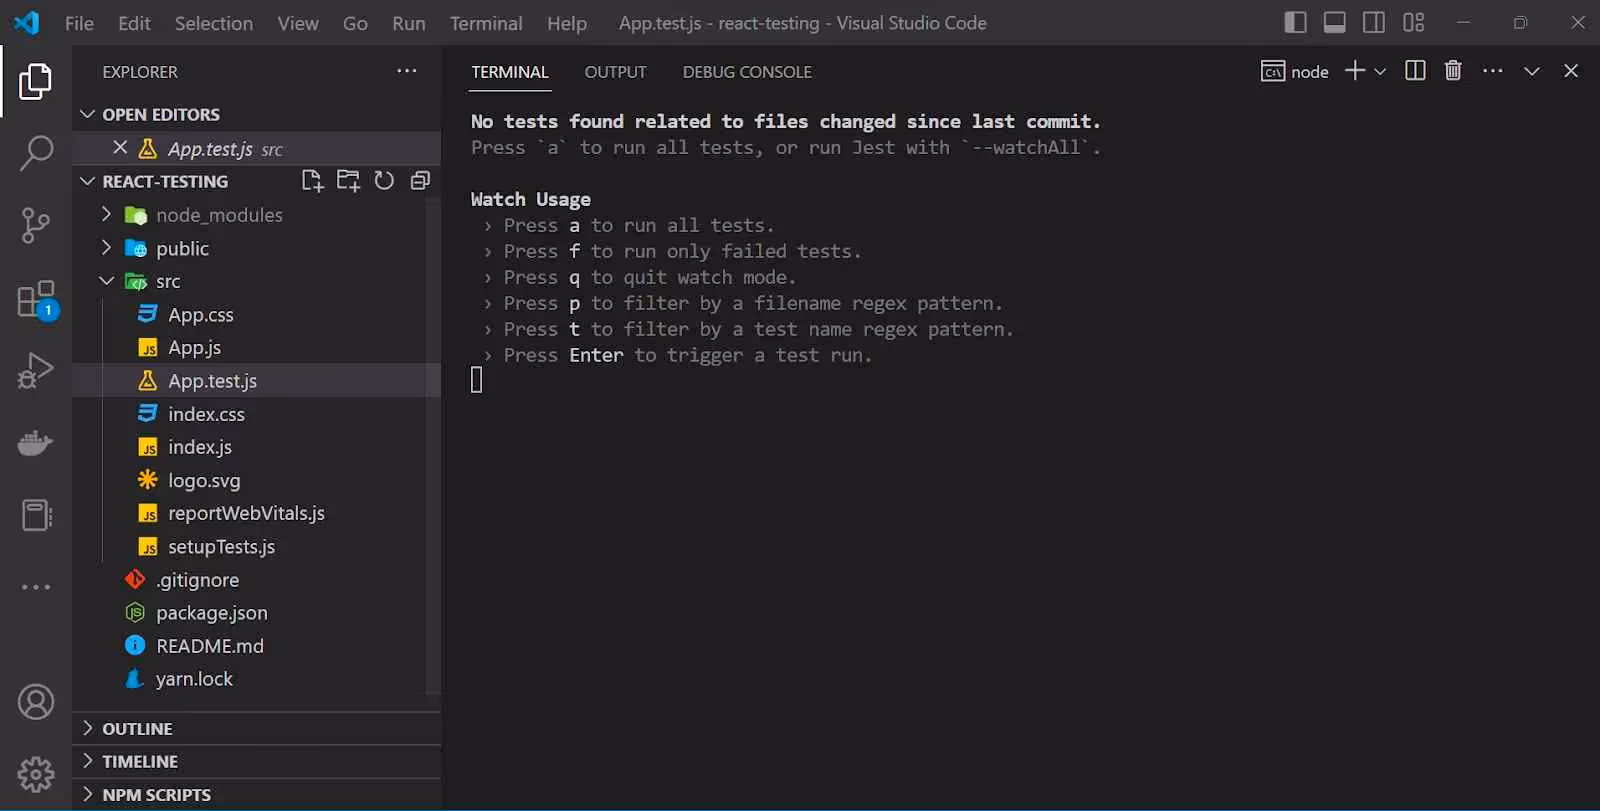Open the notebook-style view icon in activity bar
This screenshot has height=811, width=1600.
coord(36,515)
